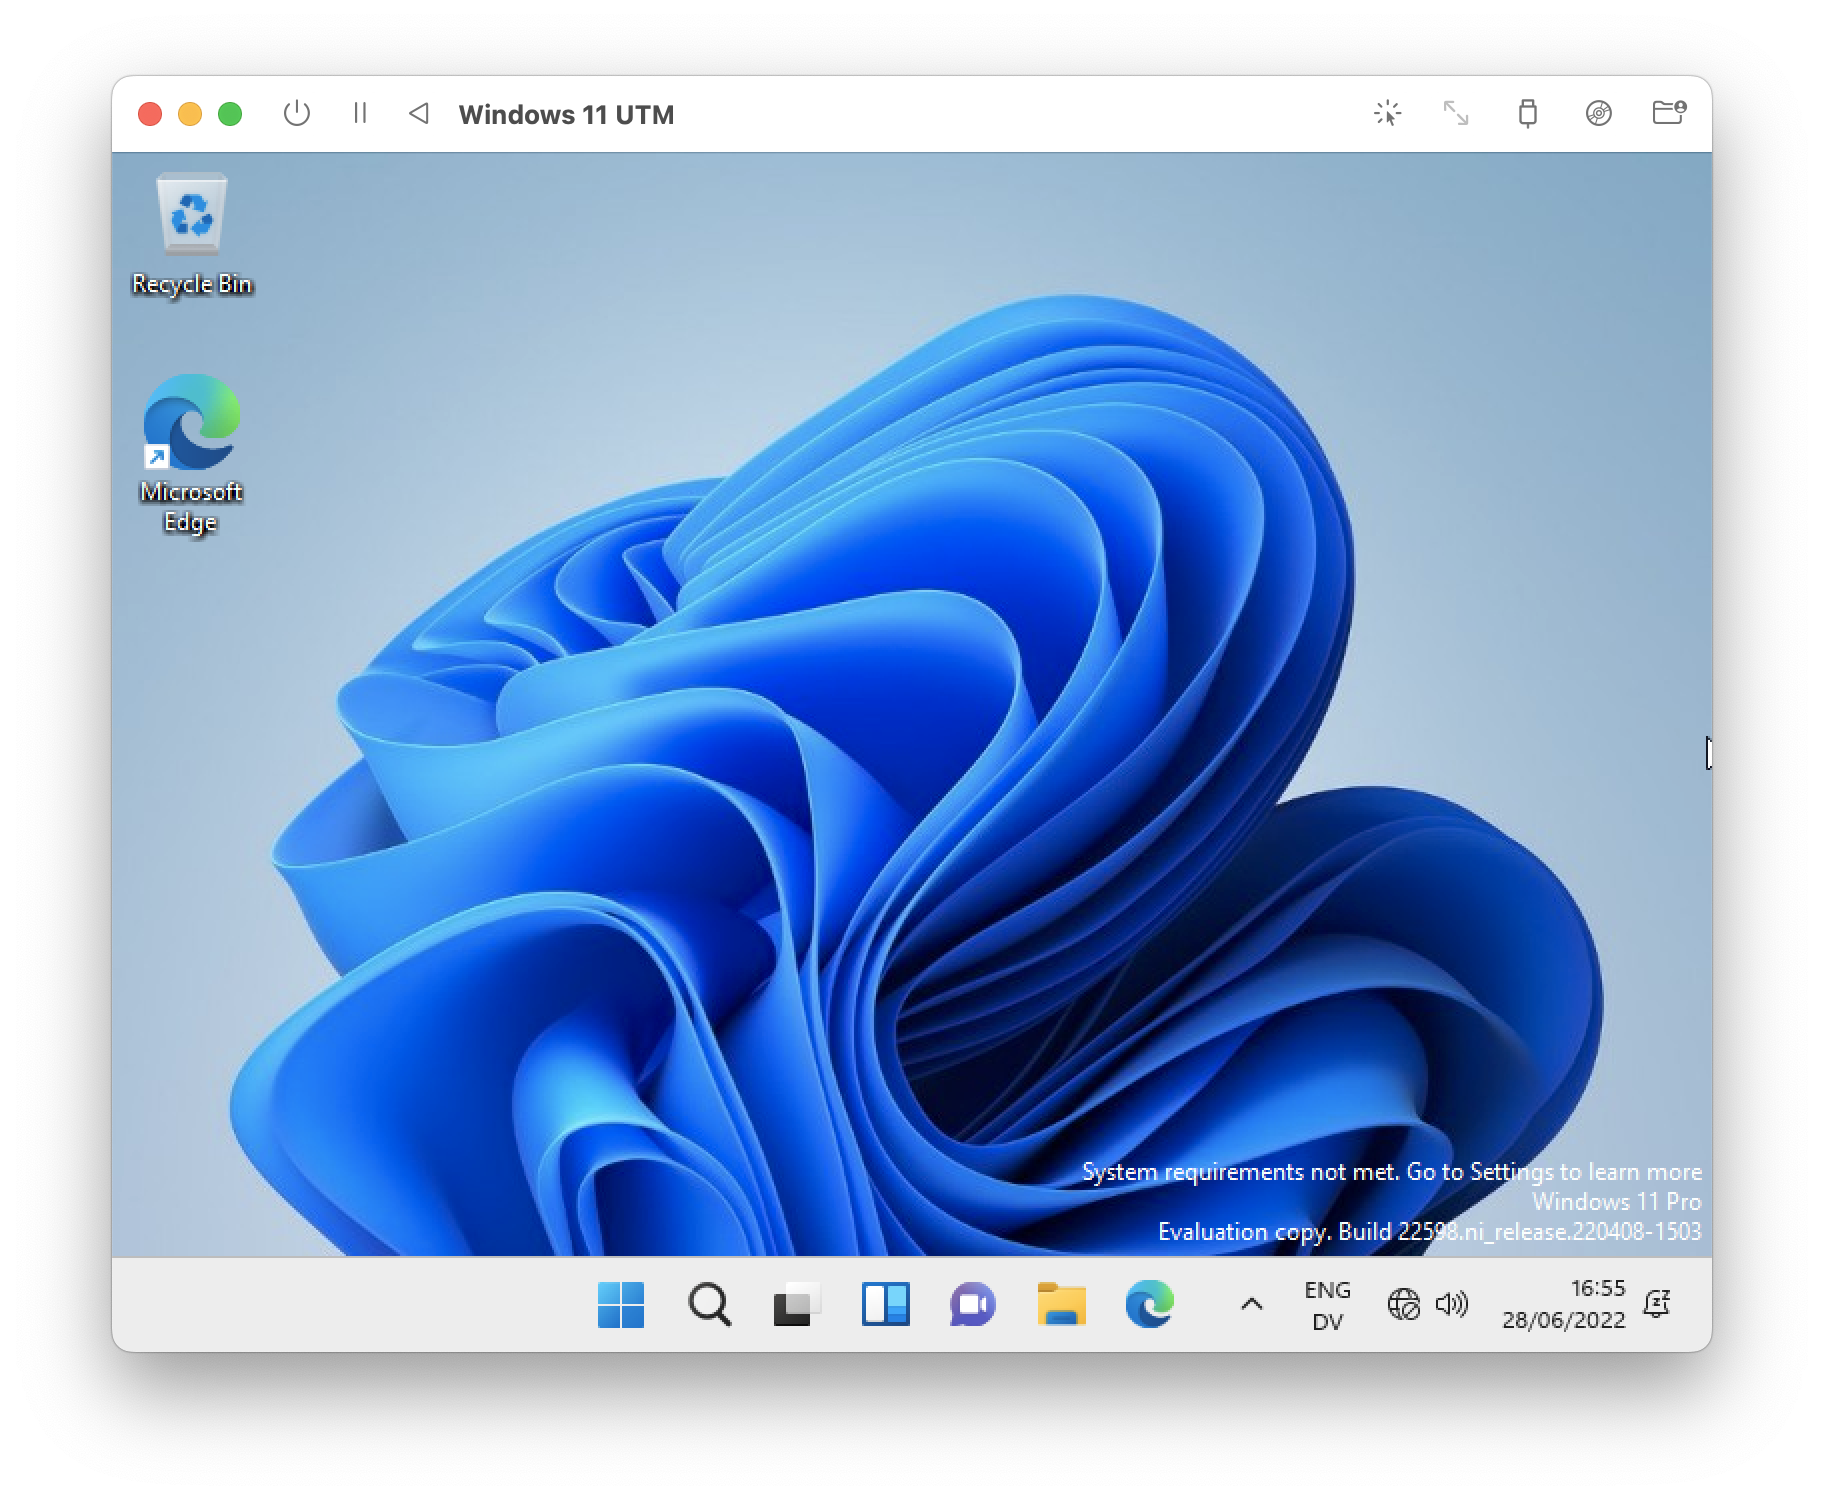
Task: Expand hidden system tray icons chevron
Action: coord(1251,1303)
